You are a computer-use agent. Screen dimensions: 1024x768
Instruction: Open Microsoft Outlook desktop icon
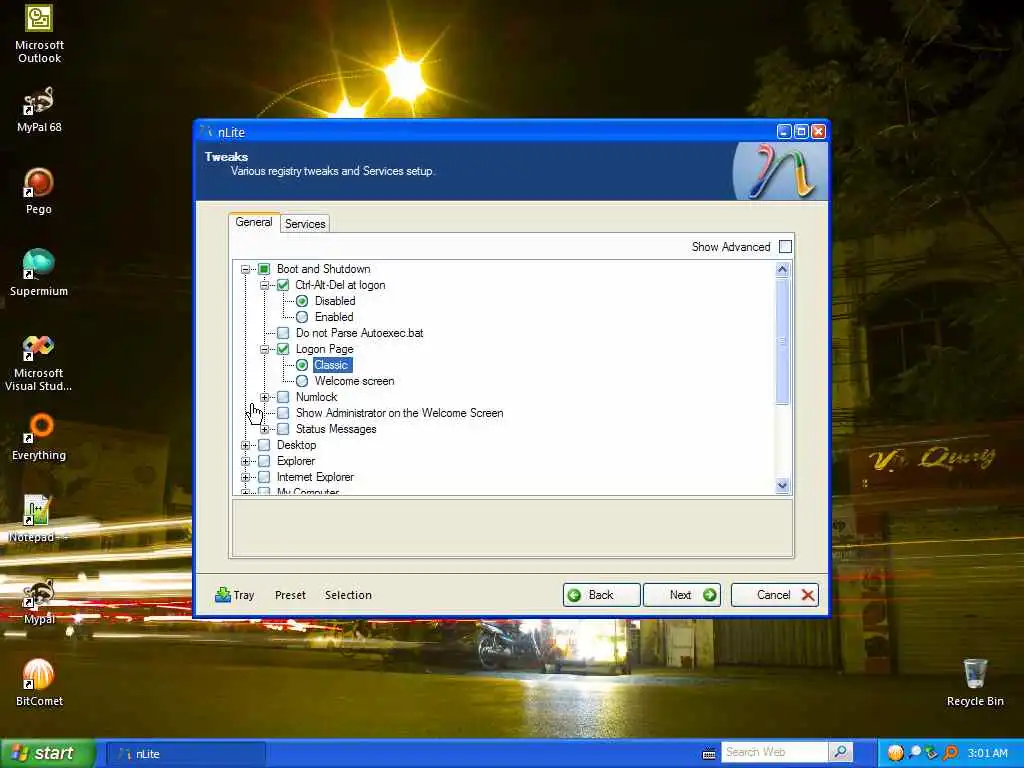pyautogui.click(x=39, y=34)
